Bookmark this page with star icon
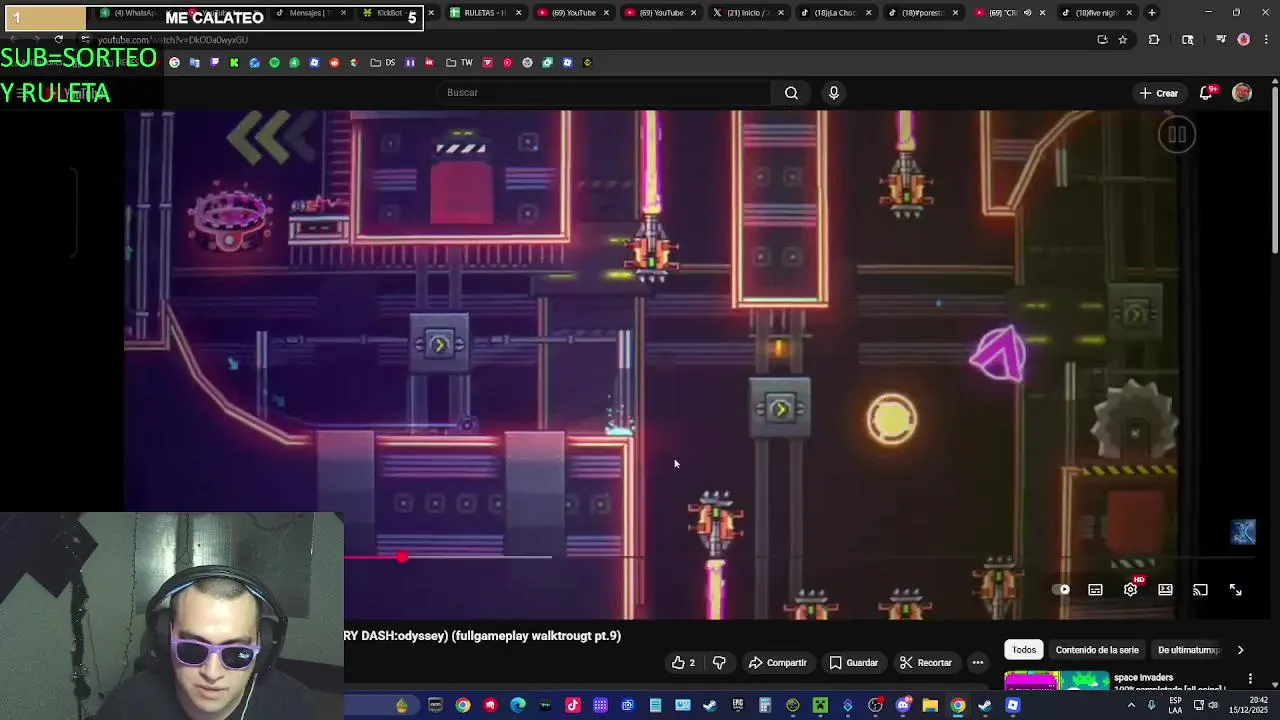This screenshot has width=1280, height=720. click(1123, 40)
